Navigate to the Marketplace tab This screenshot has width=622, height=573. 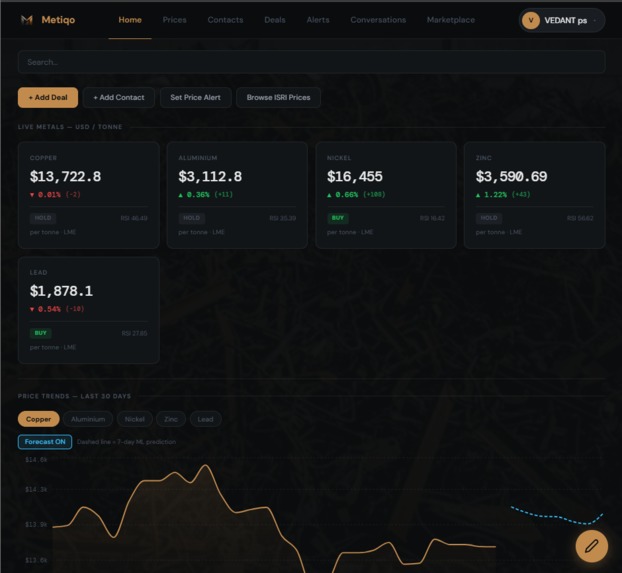tap(451, 20)
